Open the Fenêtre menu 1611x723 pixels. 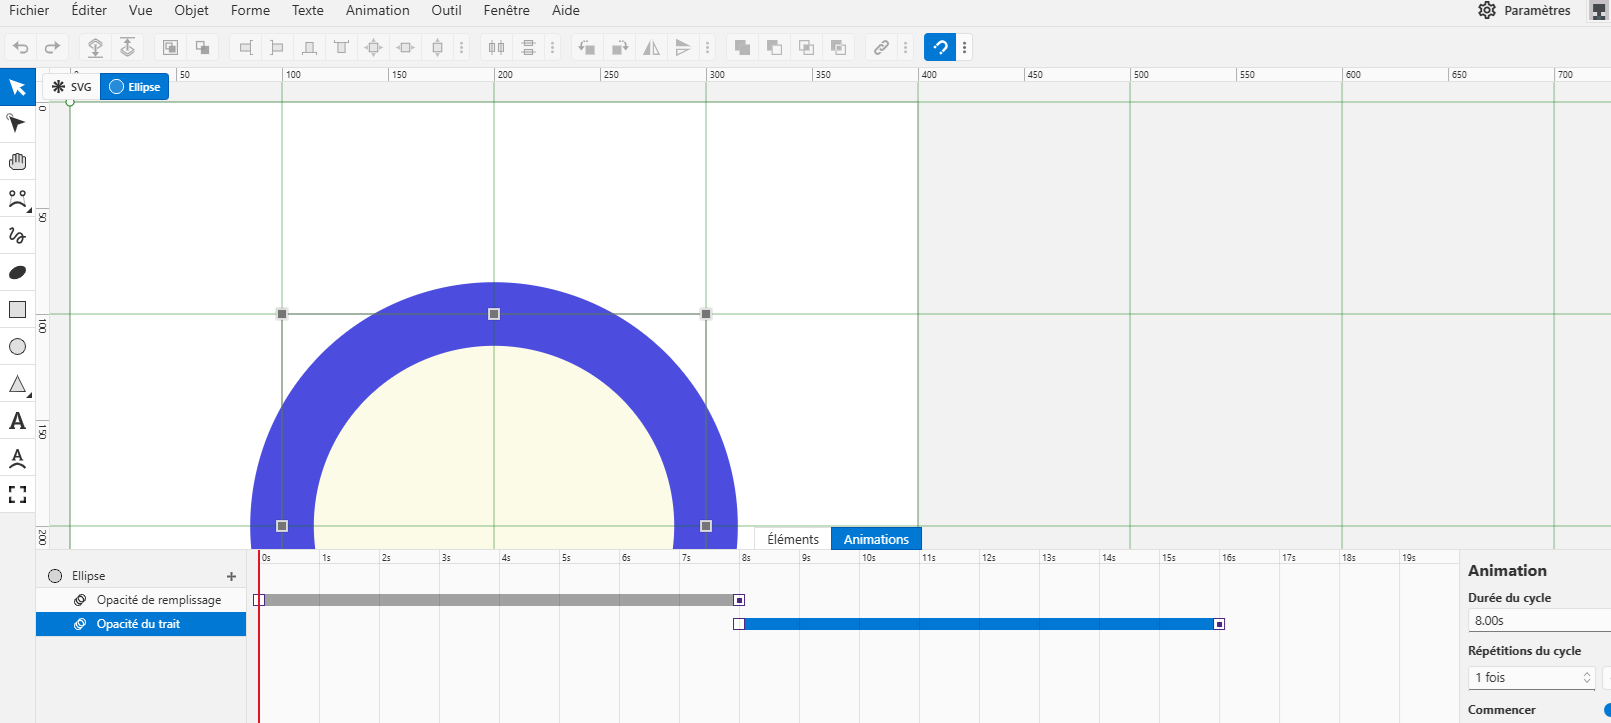[506, 10]
